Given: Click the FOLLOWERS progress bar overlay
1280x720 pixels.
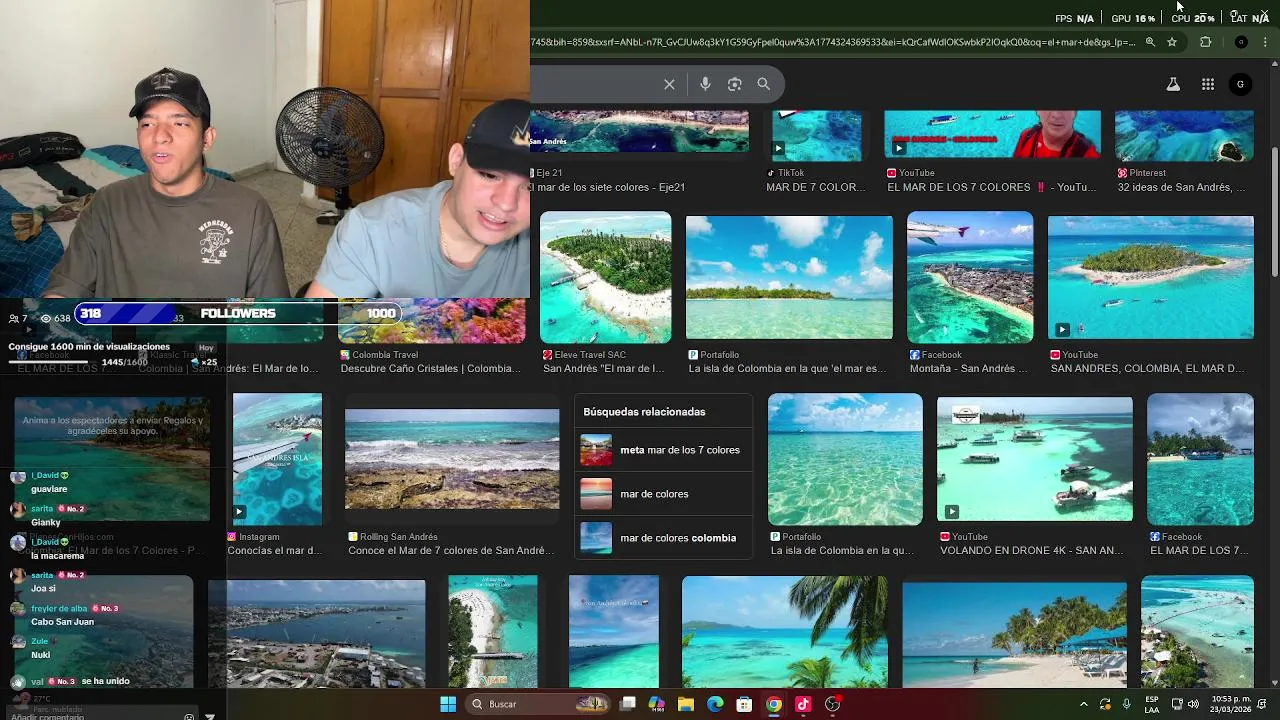Looking at the screenshot, I should coord(238,313).
